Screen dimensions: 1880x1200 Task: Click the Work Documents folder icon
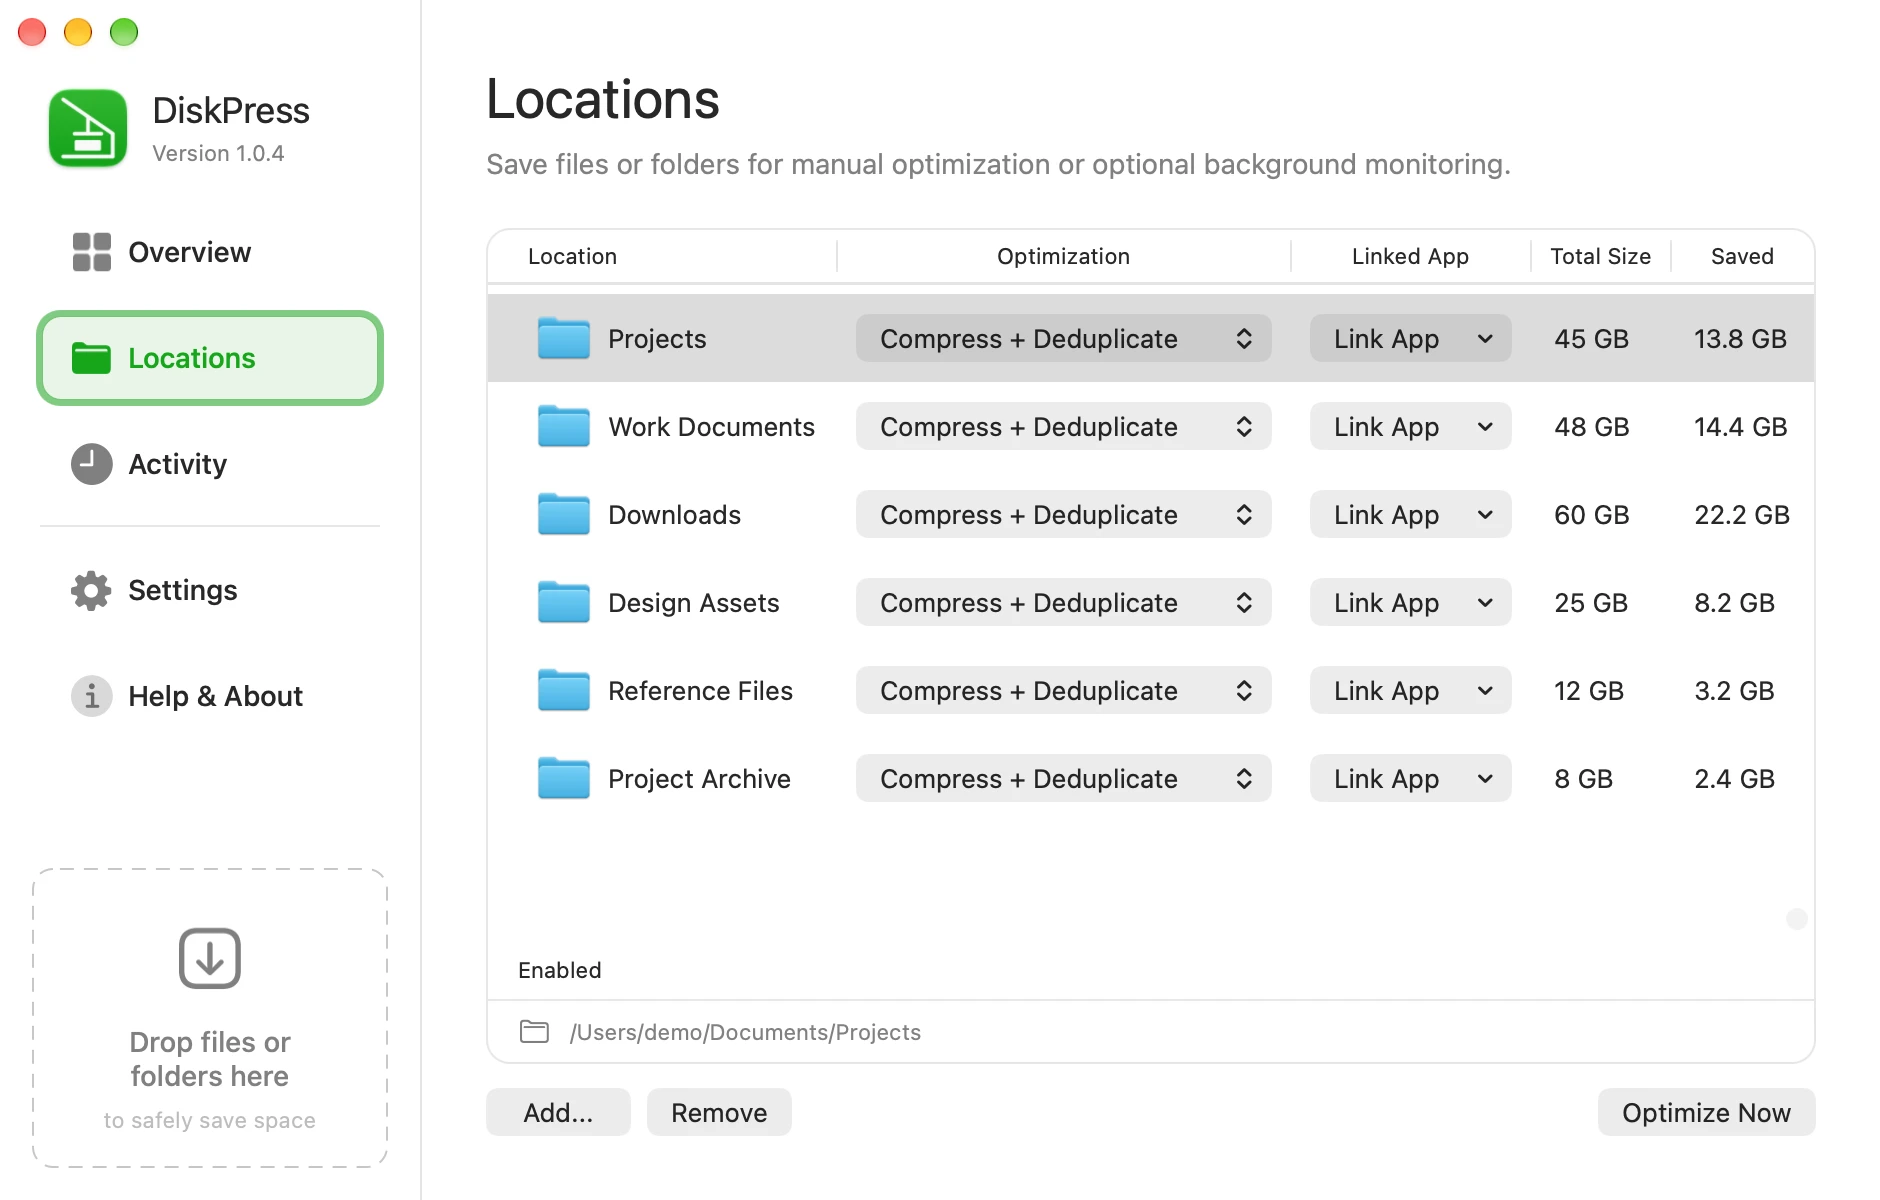pos(564,426)
